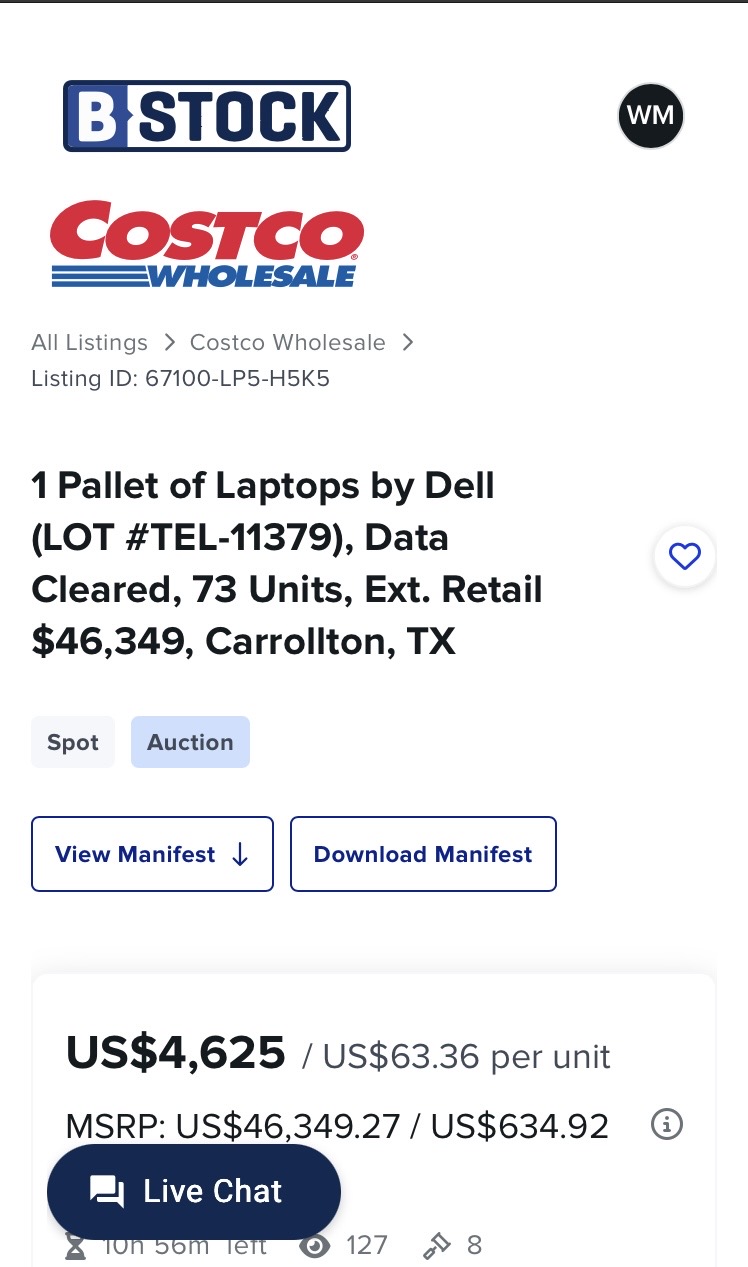Click the chevron after Costco Wholesale breadcrumb

pyautogui.click(x=407, y=343)
